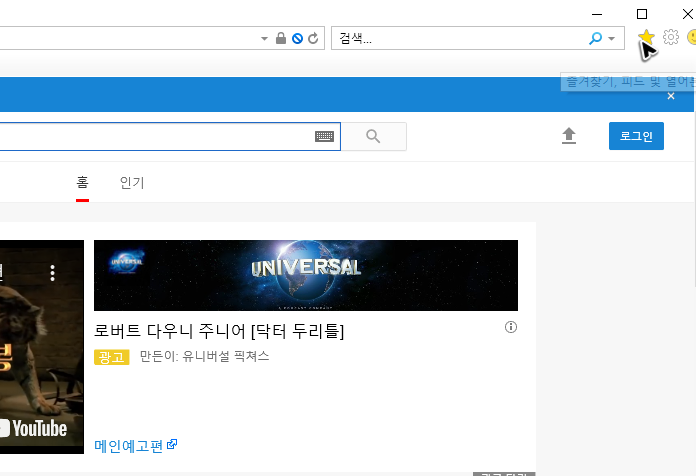
Task: Click the YouTube search magnifier button
Action: tap(373, 136)
